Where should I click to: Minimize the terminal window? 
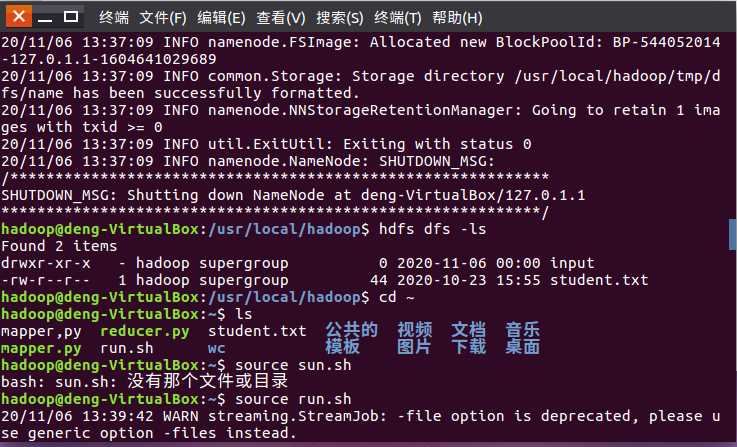pos(45,17)
